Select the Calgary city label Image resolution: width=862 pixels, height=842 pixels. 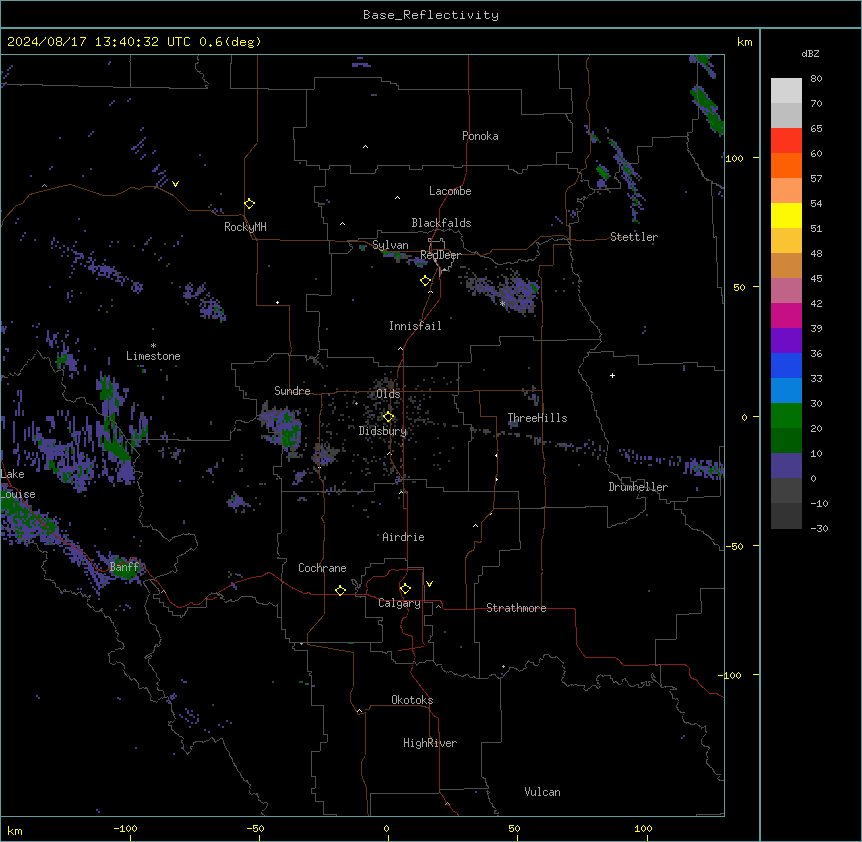point(399,603)
